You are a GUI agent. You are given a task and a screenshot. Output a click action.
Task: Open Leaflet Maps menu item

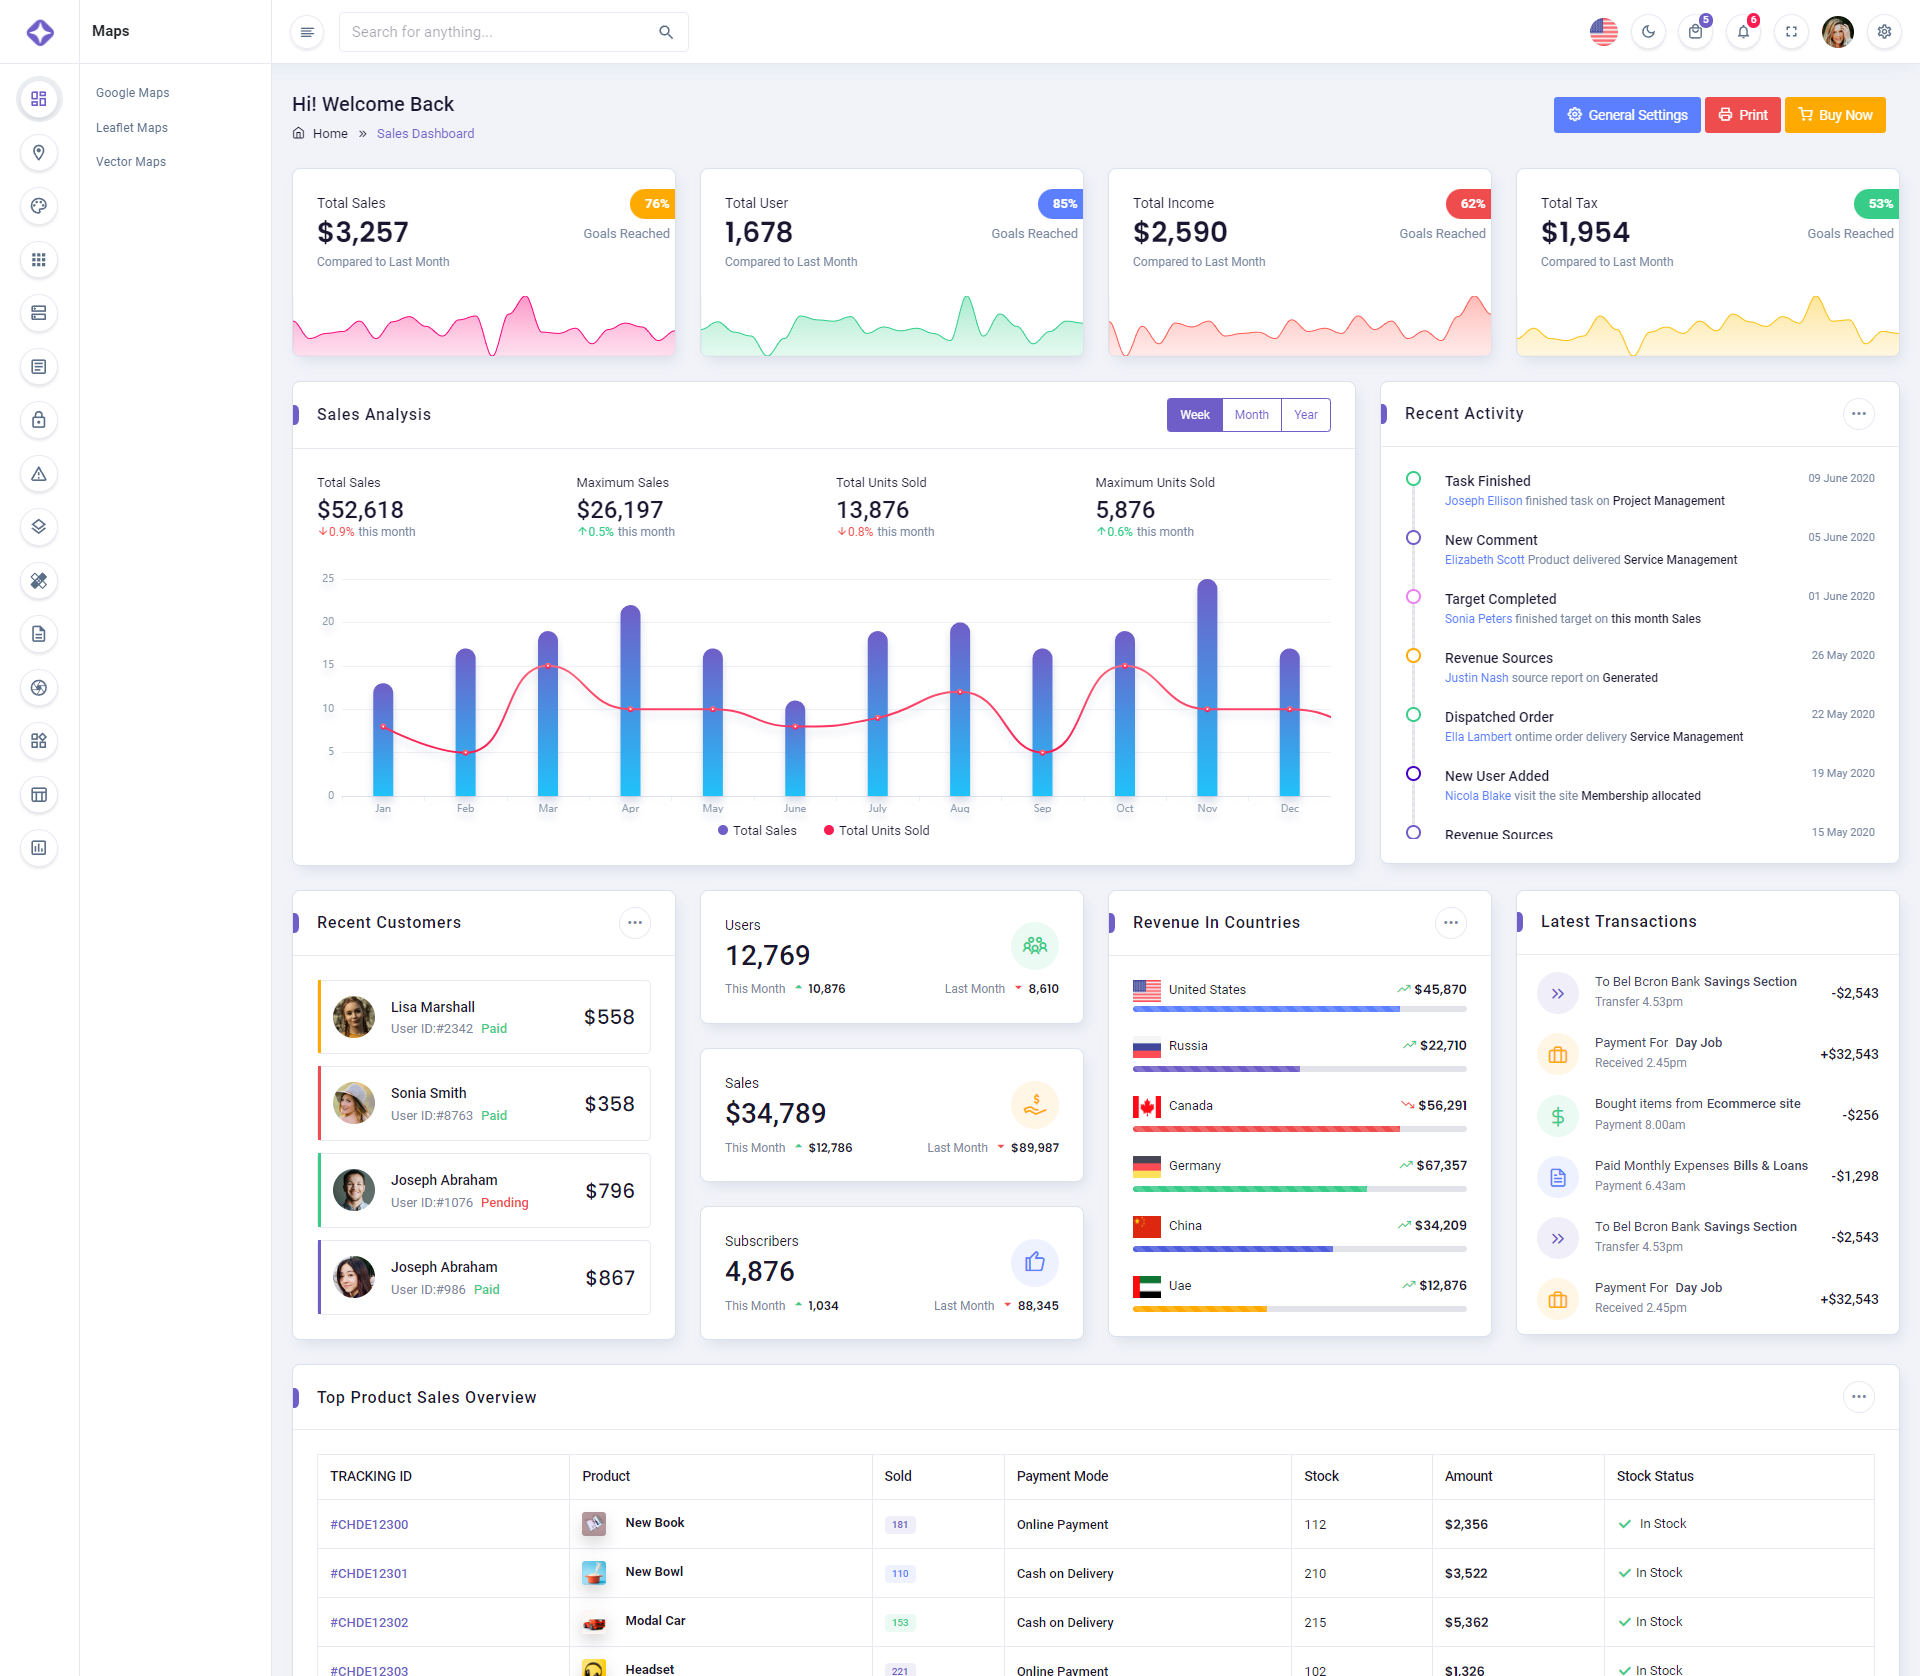(x=132, y=128)
